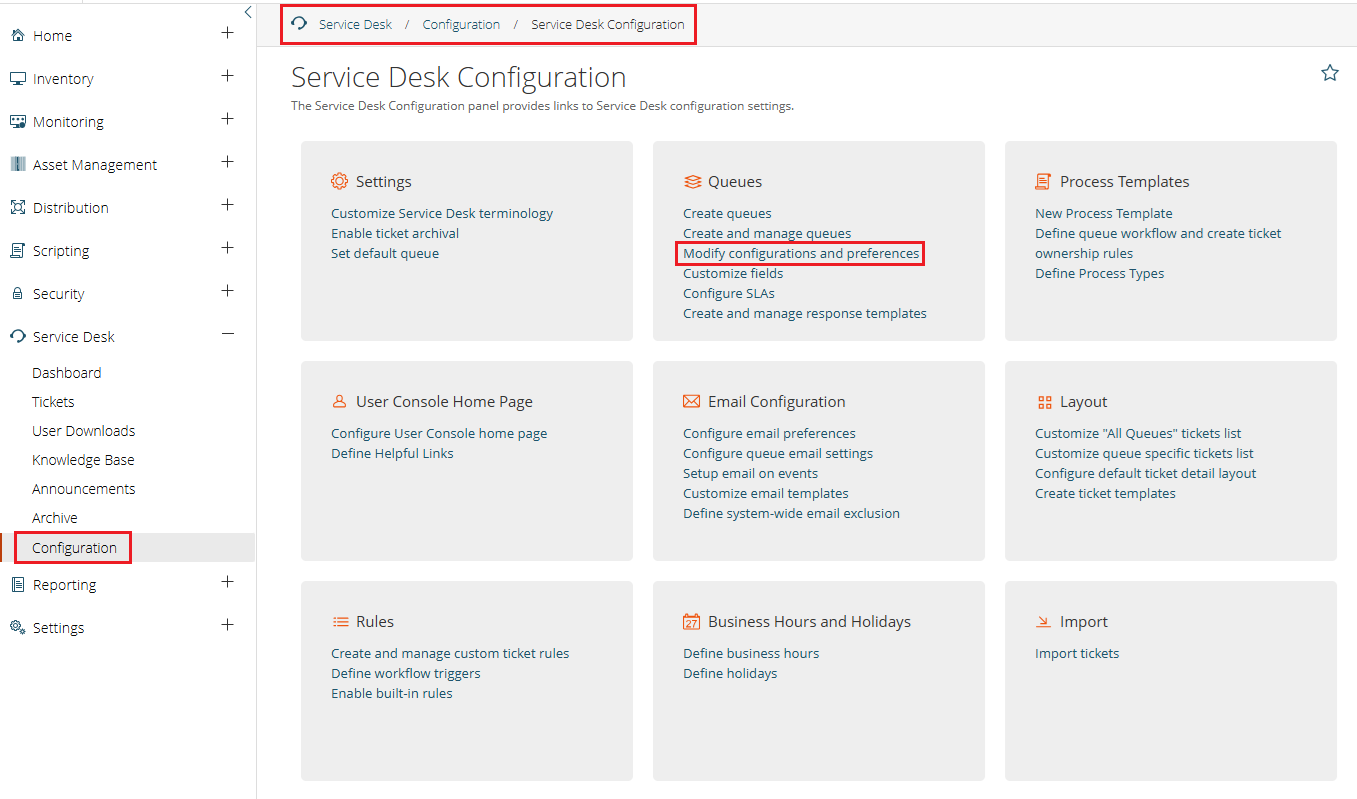Click the Settings gears icon in sidebar
The height and width of the screenshot is (799, 1357).
pos(17,628)
